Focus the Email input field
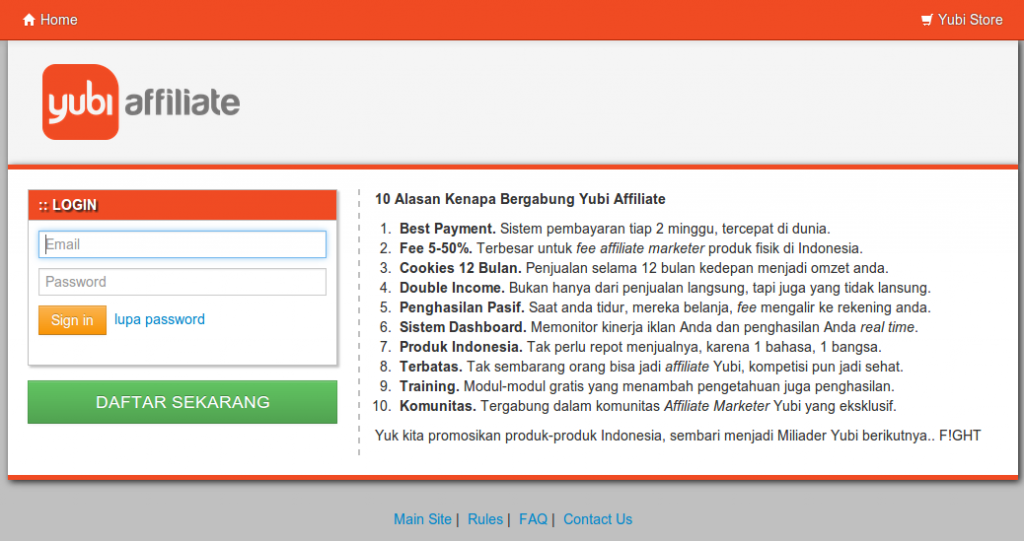This screenshot has width=1024, height=541. [182, 244]
